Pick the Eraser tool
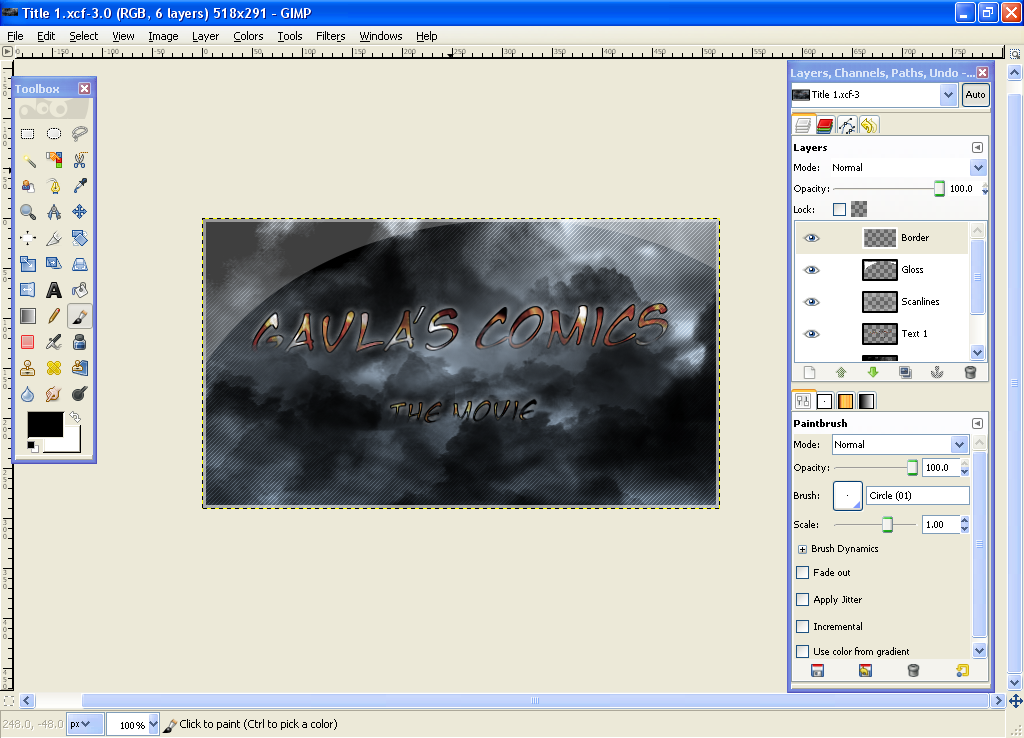The image size is (1024, 738). point(28,342)
